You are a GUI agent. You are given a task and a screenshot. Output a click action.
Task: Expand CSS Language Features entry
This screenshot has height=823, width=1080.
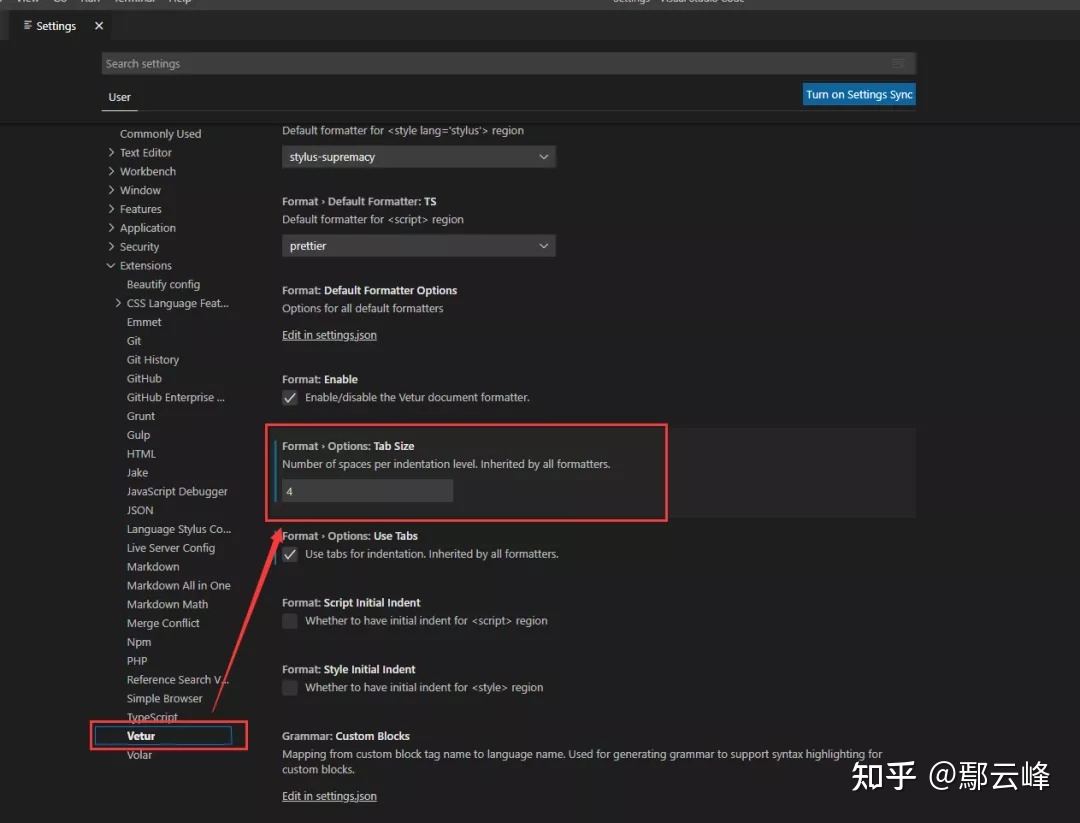pyautogui.click(x=118, y=303)
